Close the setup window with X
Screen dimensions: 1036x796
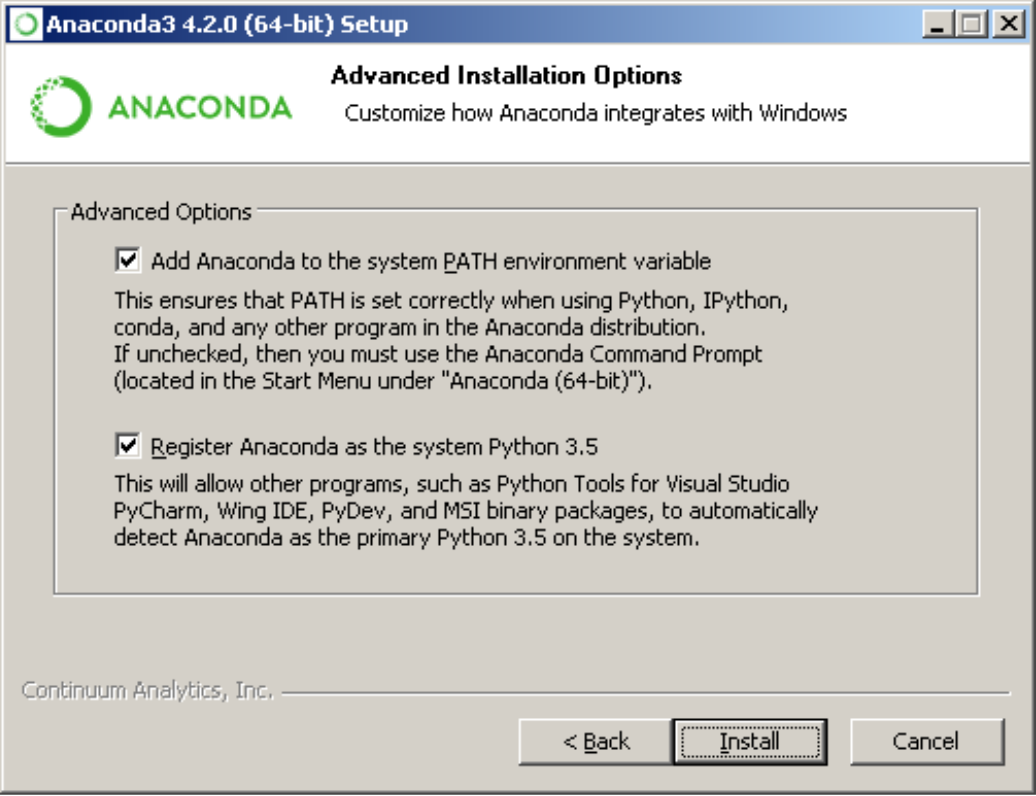[x=1005, y=25]
